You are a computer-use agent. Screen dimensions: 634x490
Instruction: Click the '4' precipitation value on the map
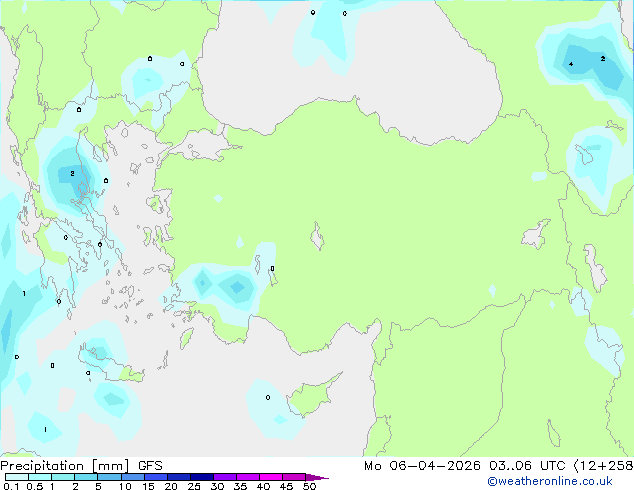click(571, 64)
